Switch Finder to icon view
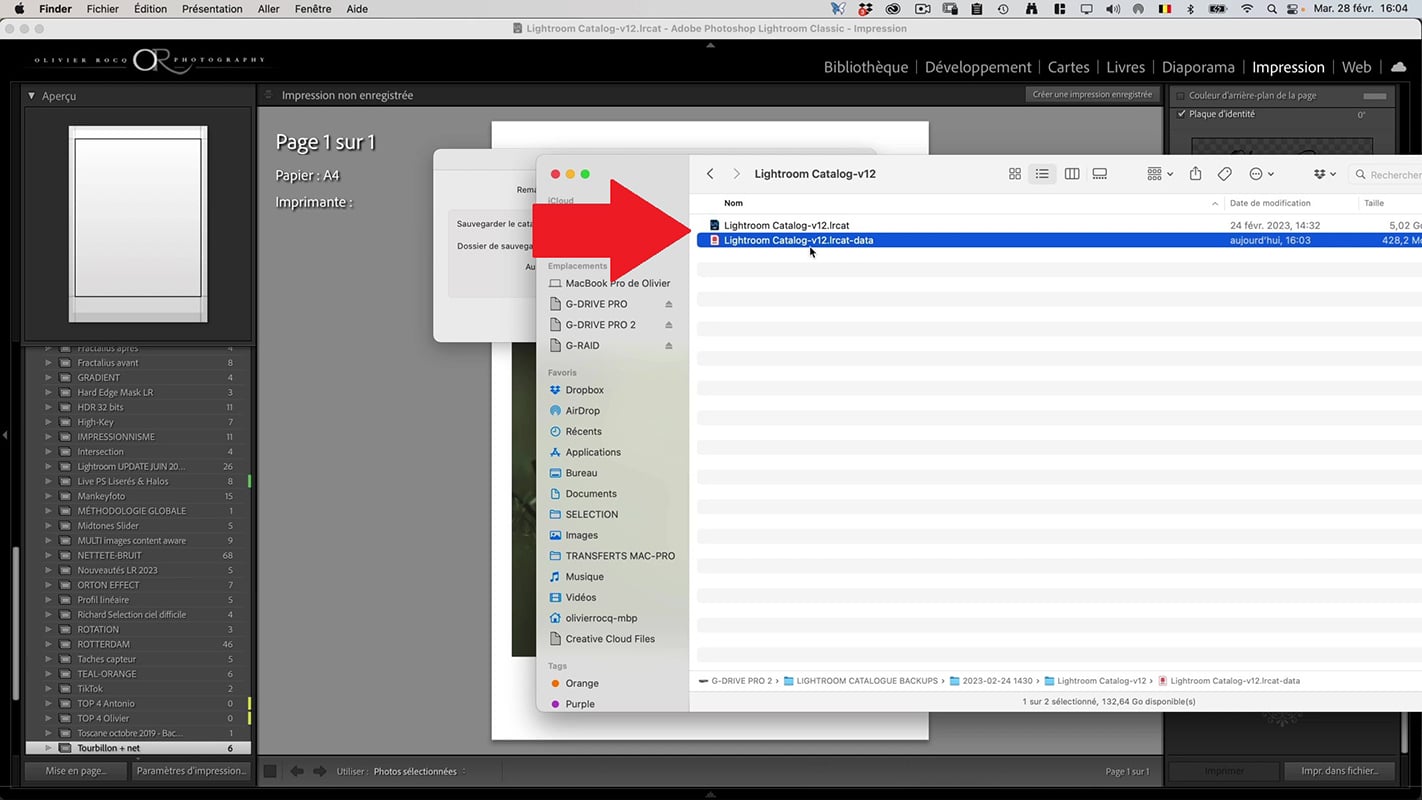Image resolution: width=1422 pixels, height=800 pixels. pyautogui.click(x=1015, y=174)
